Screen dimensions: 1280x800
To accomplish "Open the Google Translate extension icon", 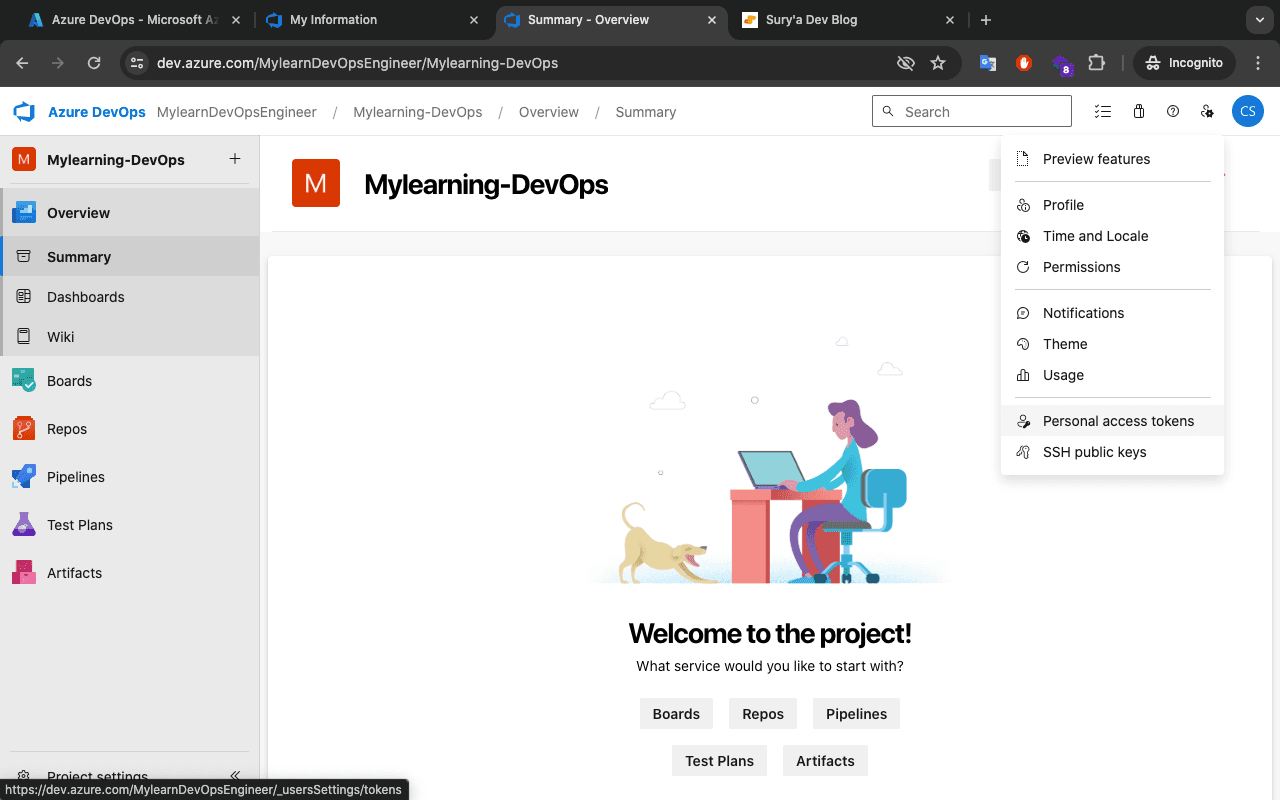I will pyautogui.click(x=988, y=63).
